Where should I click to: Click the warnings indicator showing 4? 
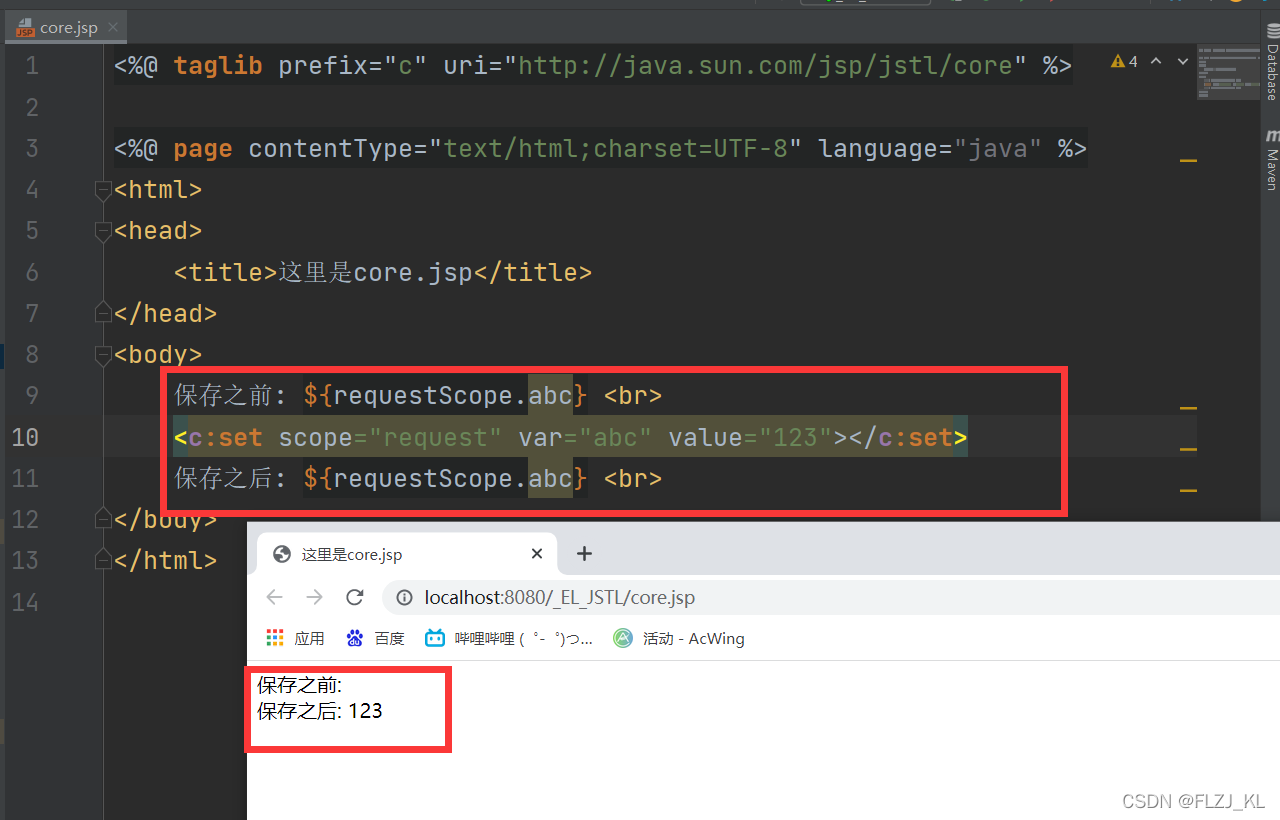coord(1124,62)
